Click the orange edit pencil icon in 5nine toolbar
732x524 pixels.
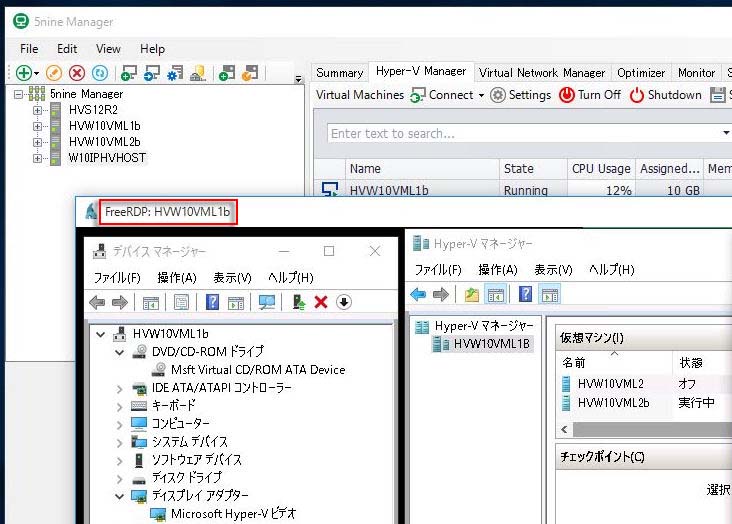click(54, 73)
